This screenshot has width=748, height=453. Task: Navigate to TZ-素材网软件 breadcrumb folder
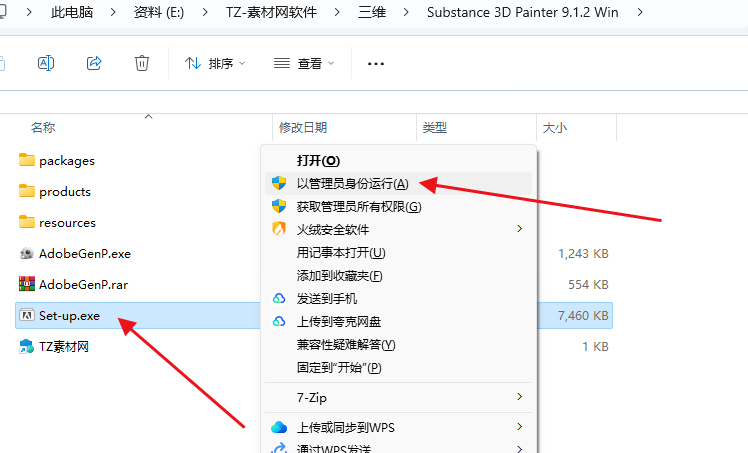coord(271,12)
